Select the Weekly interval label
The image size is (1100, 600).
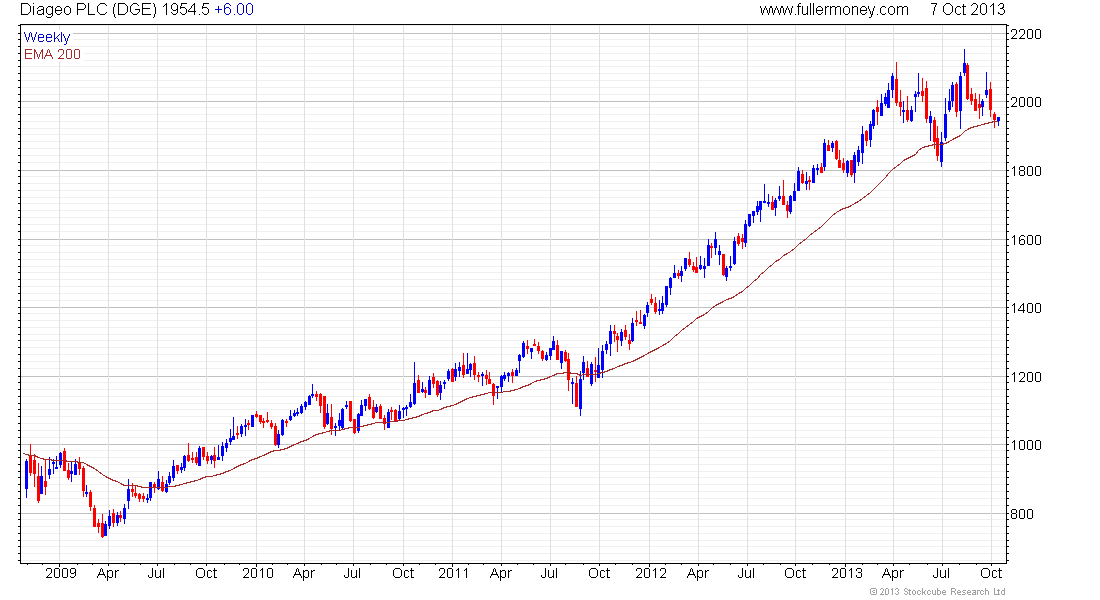tap(47, 37)
